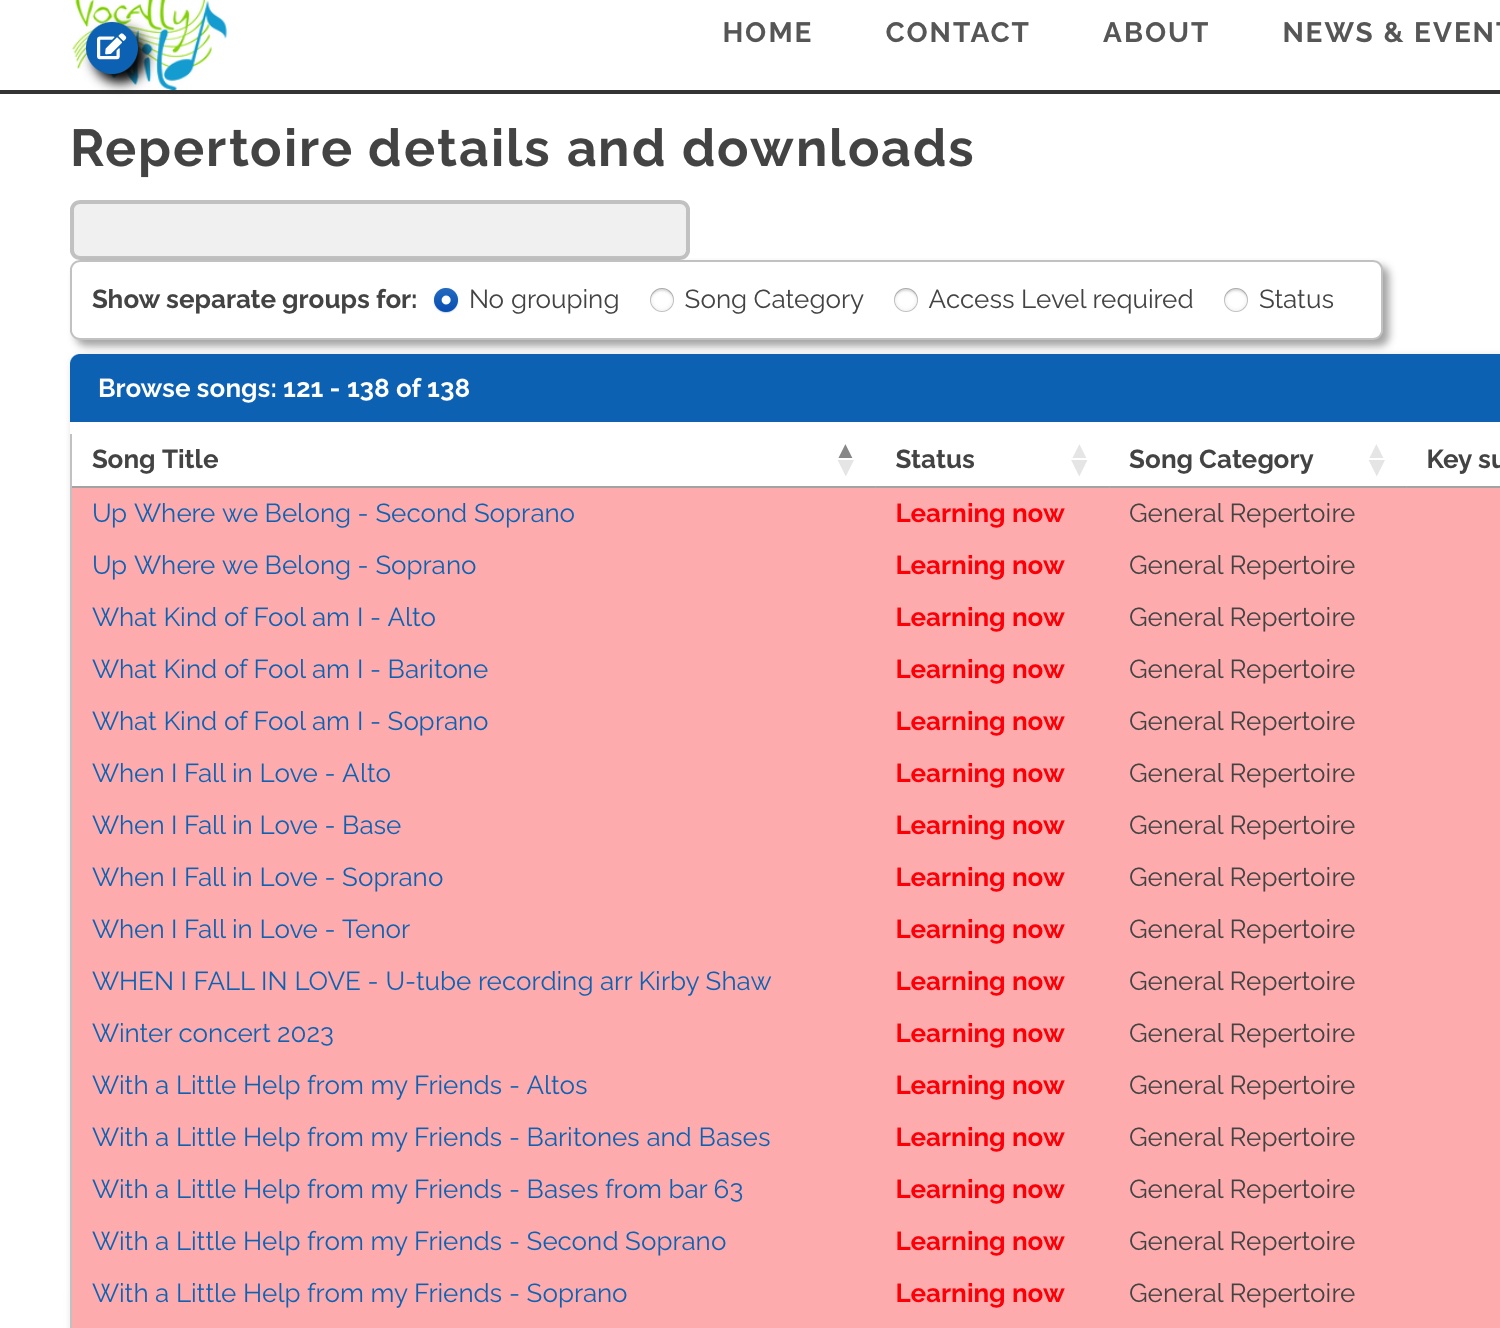Sort by Status column arrows
The image size is (1500, 1328).
click(1079, 459)
